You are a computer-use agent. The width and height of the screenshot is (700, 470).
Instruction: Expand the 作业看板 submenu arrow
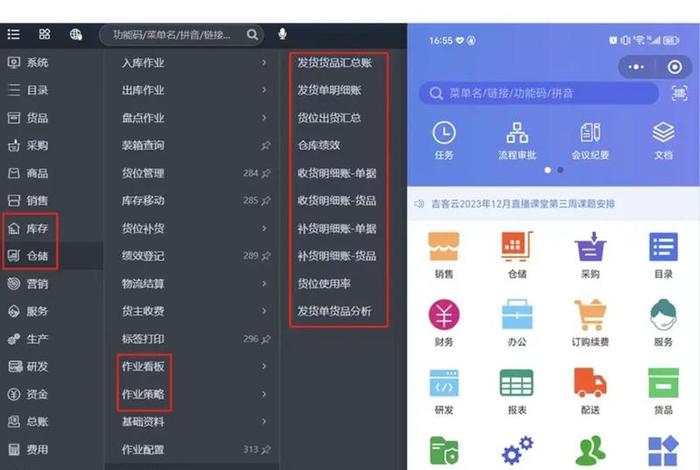coord(264,366)
